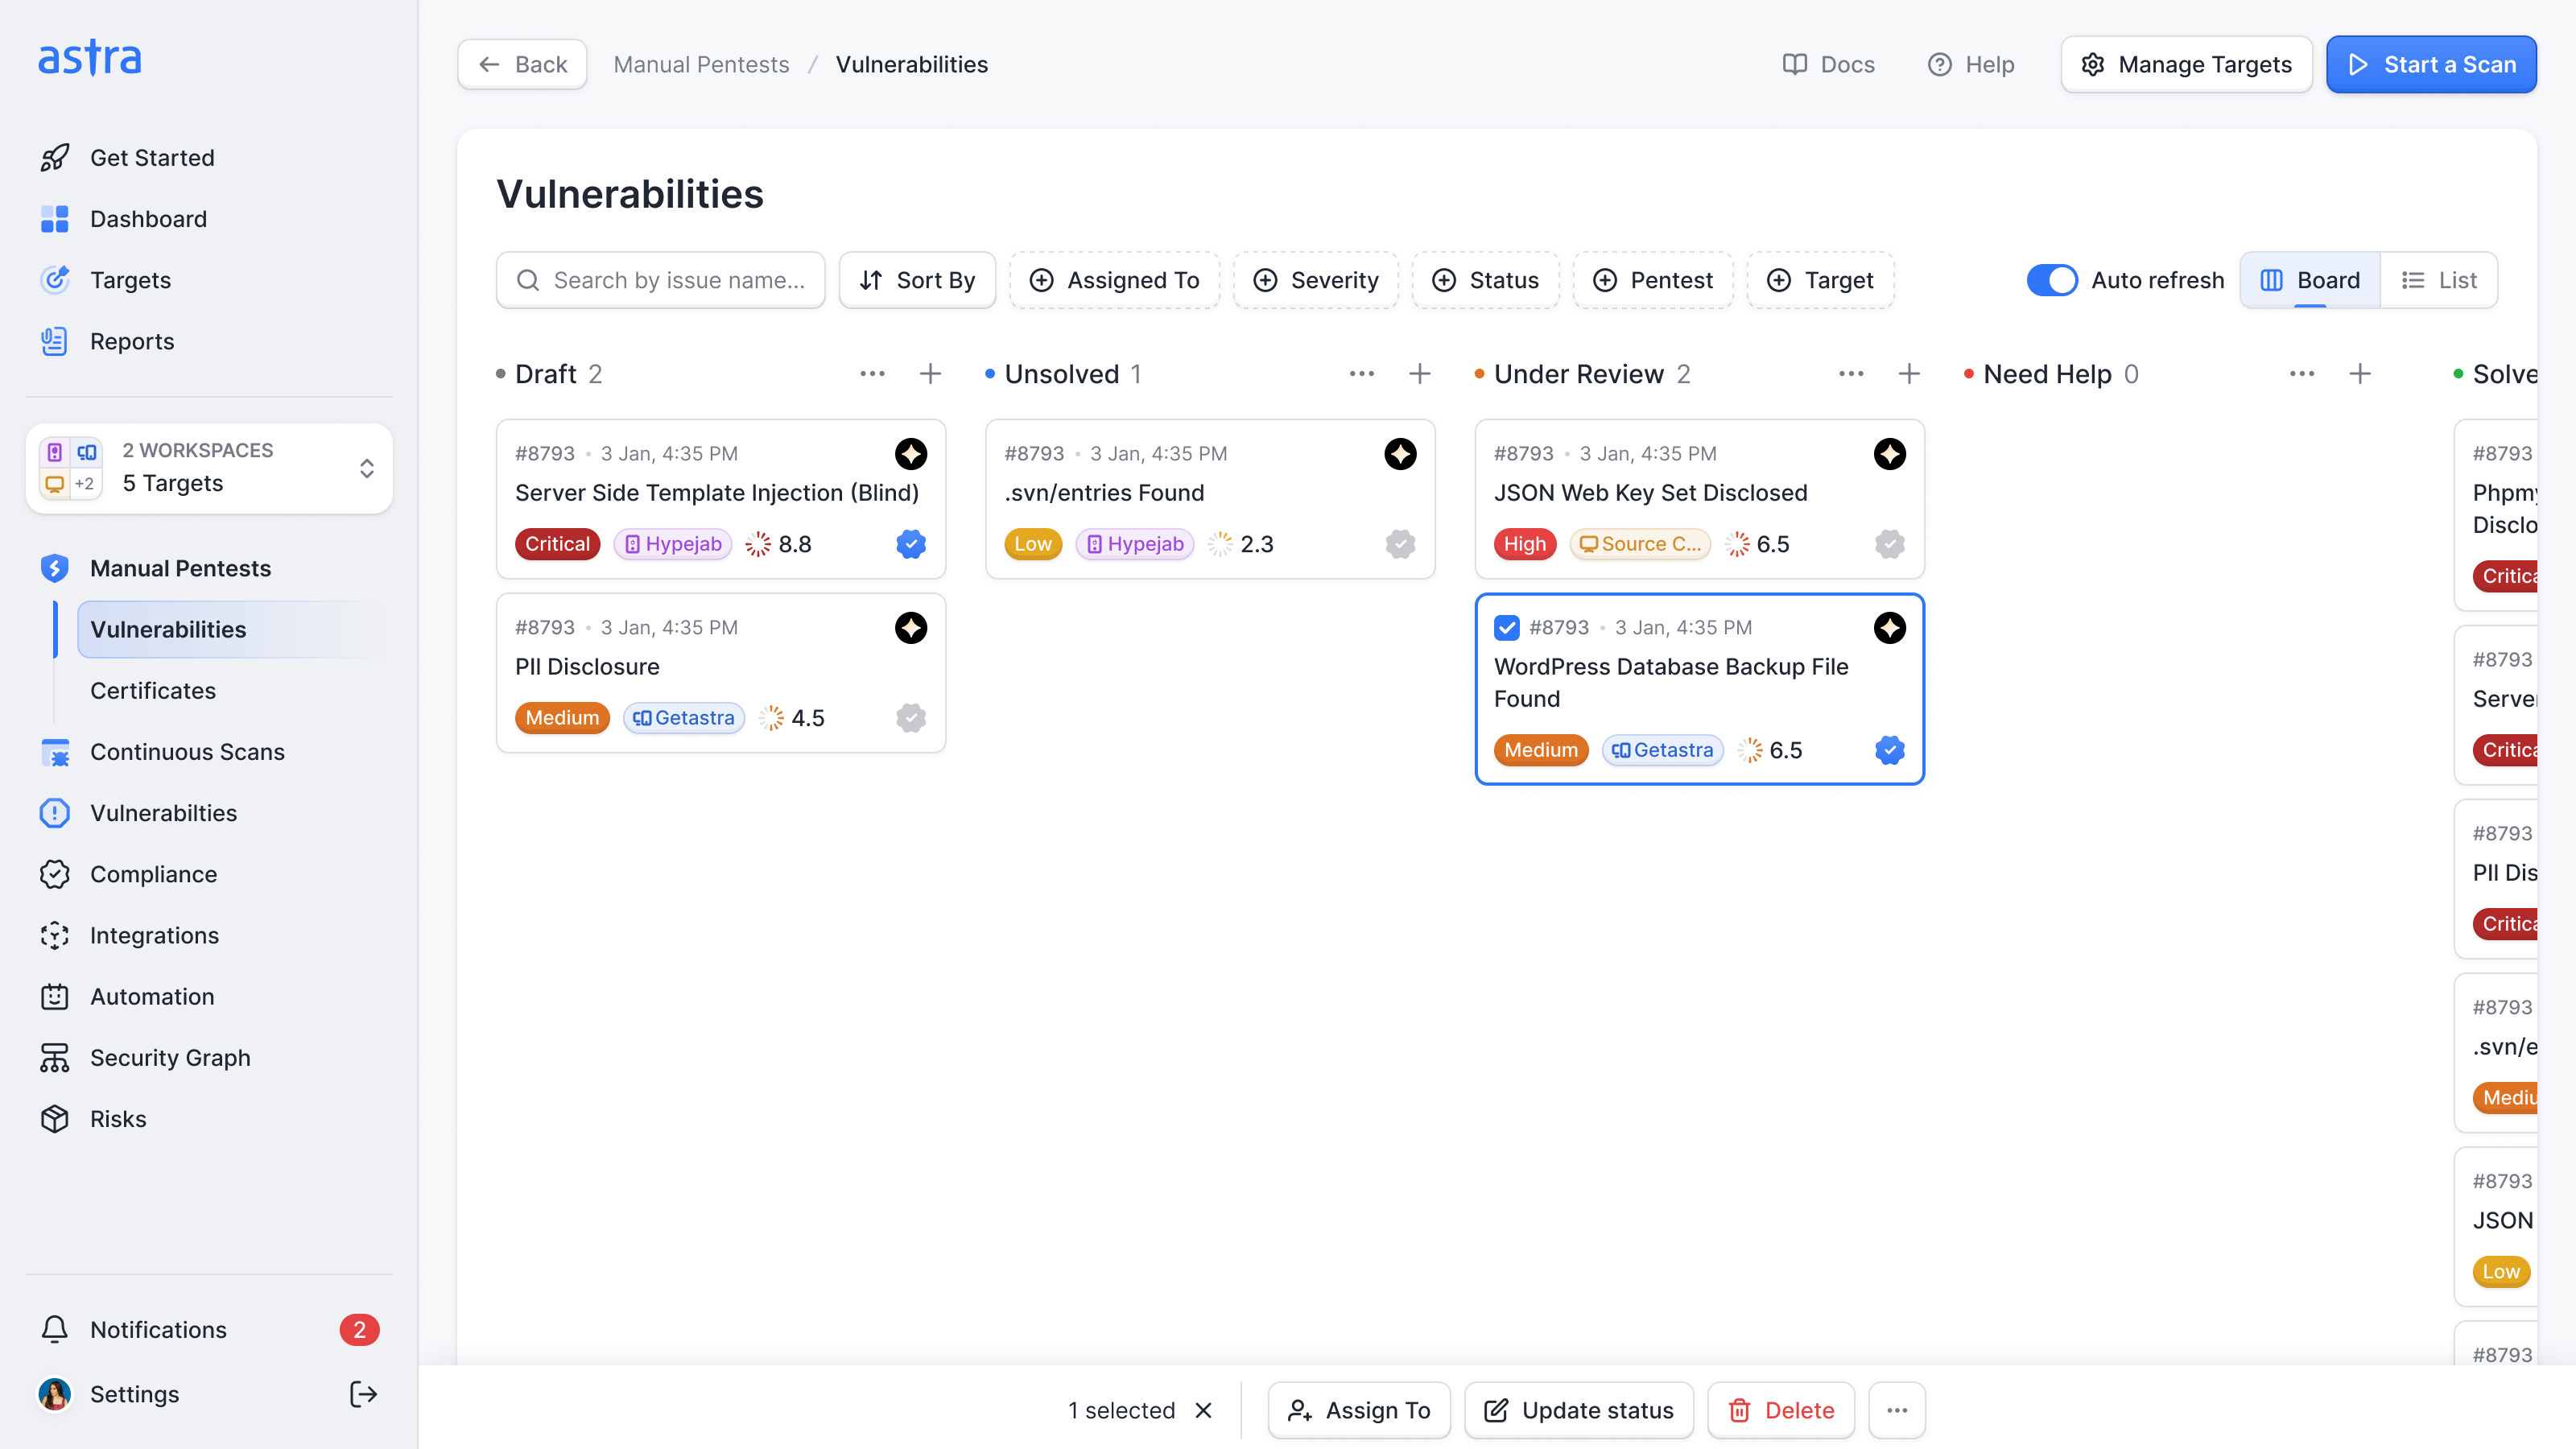
Task: Open the Severity filter dropdown
Action: 1315,280
